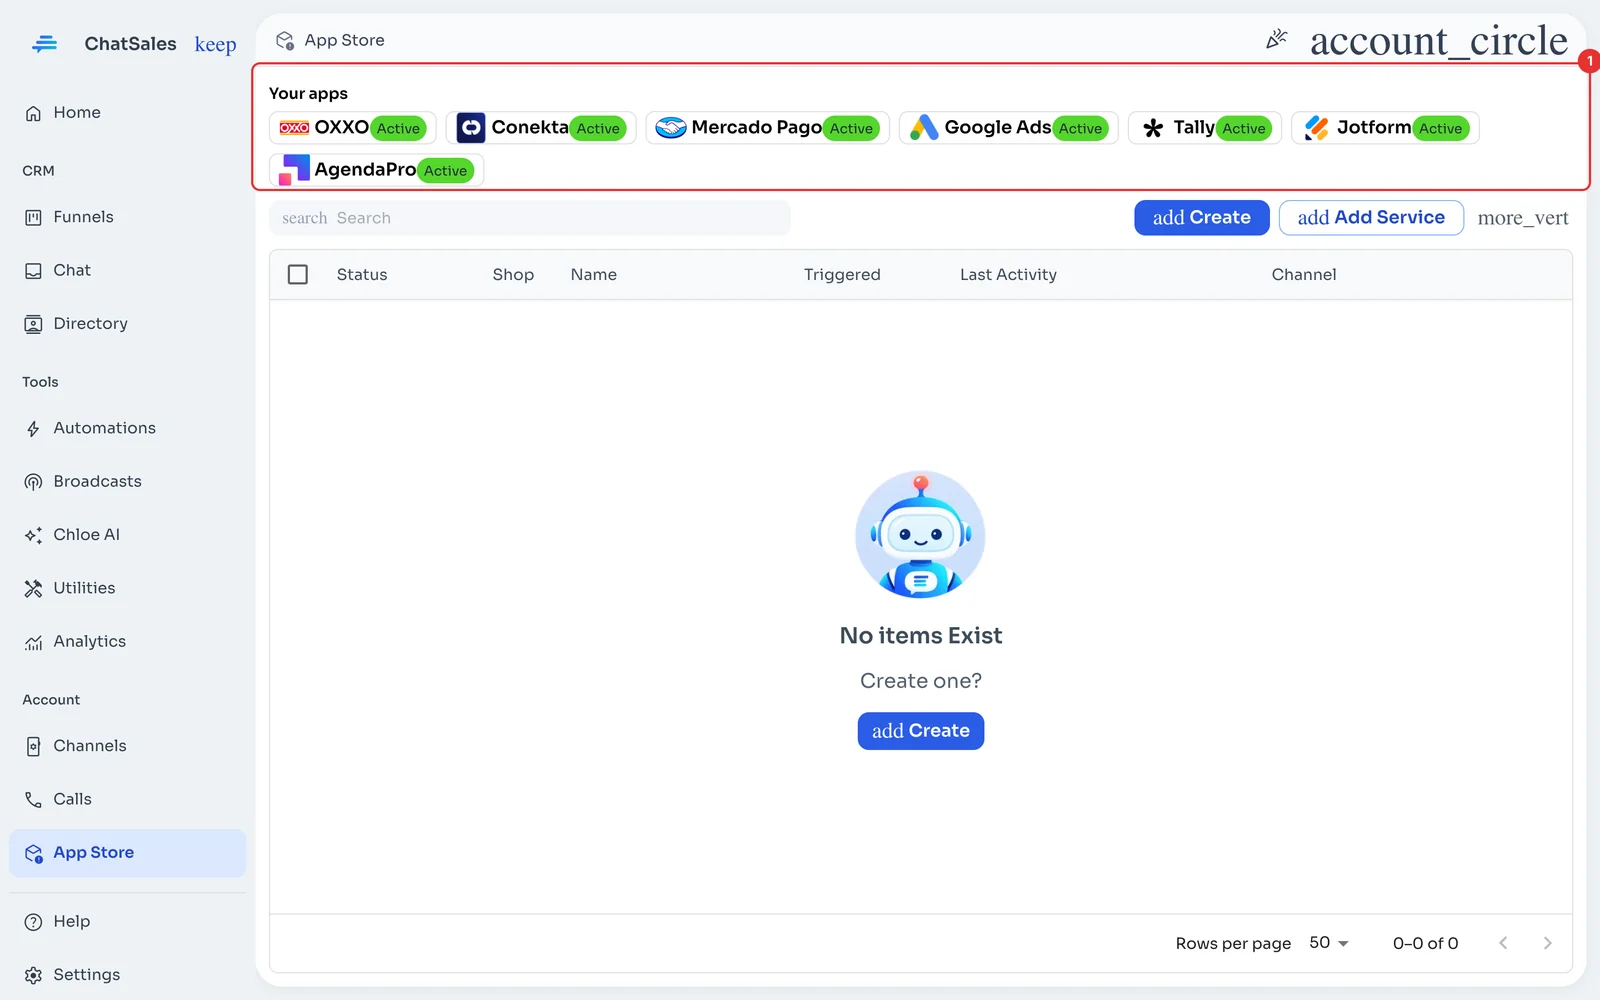Open Directory in the sidebar
Viewport: 1600px width, 1000px height.
point(127,324)
